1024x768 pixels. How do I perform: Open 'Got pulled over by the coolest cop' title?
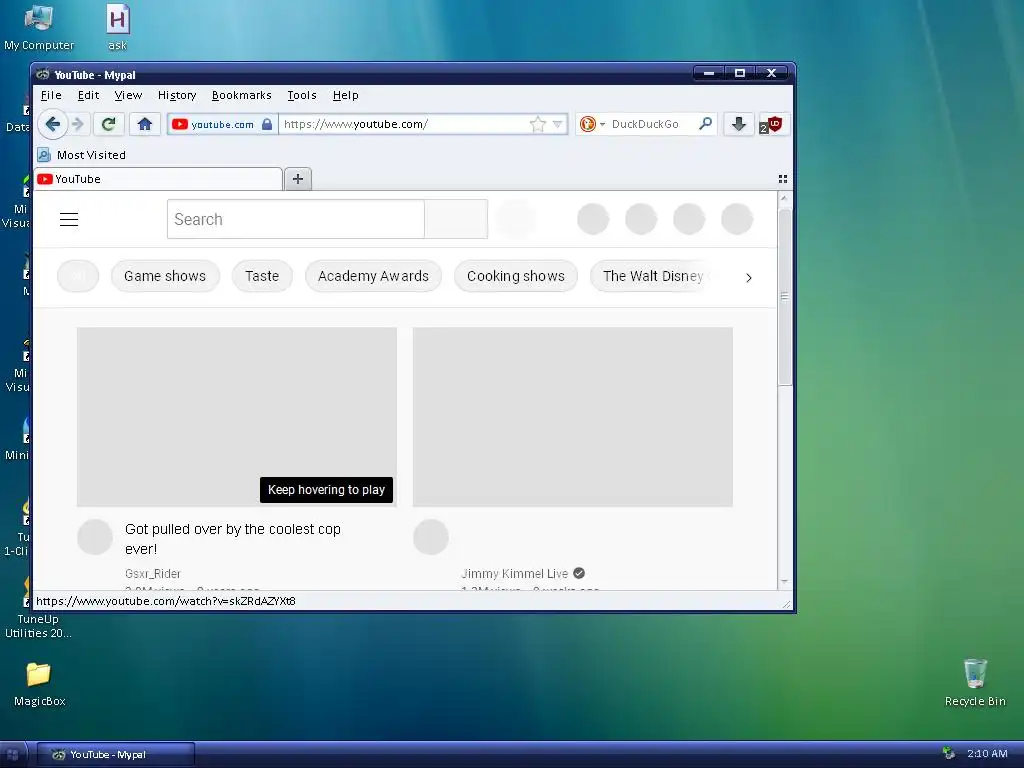[x=232, y=539]
